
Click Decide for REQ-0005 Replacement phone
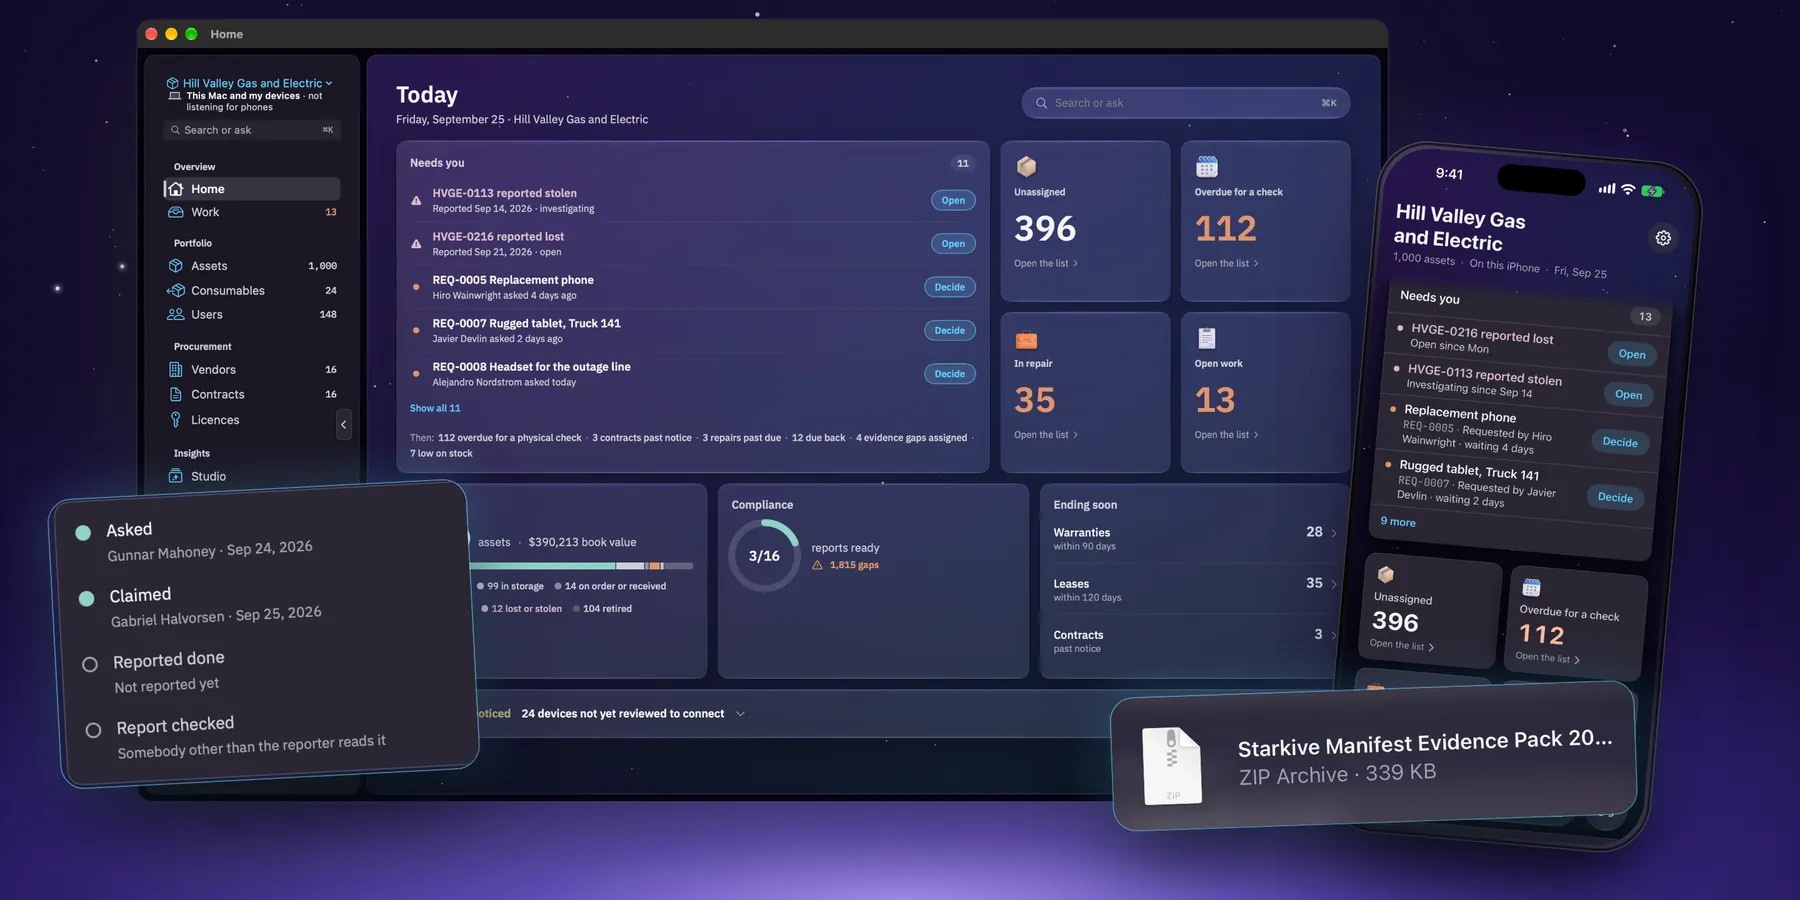[x=950, y=287]
